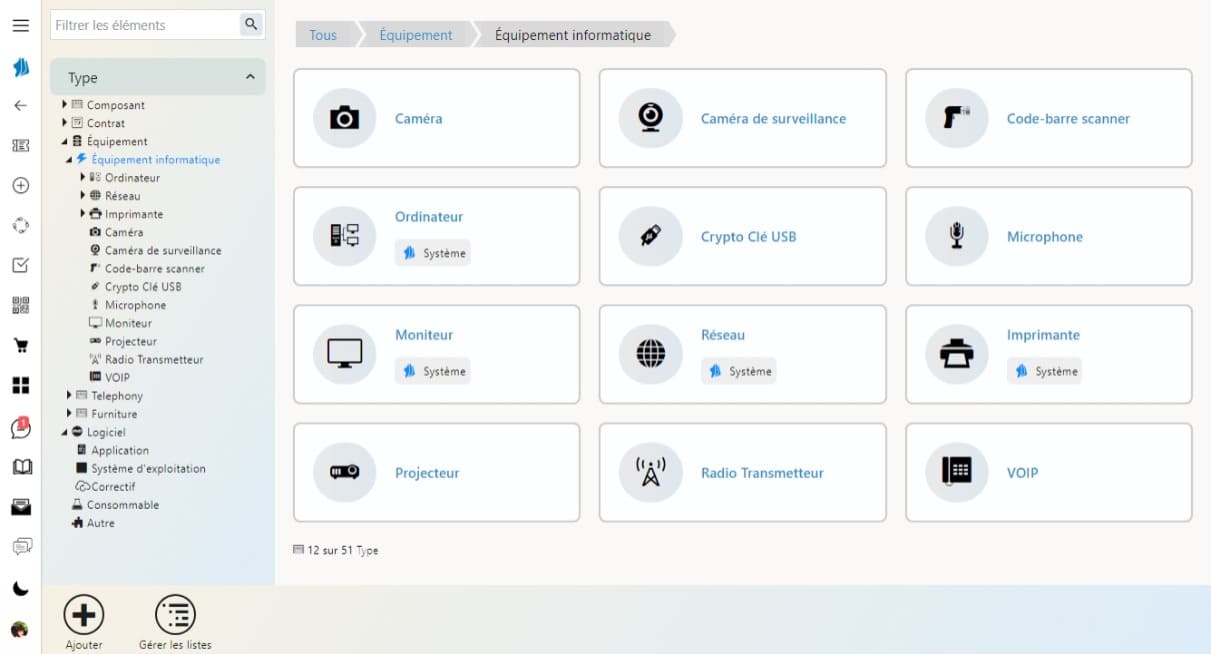Click the plus circle icon in sidebar
This screenshot has width=1211, height=654.
tap(20, 185)
